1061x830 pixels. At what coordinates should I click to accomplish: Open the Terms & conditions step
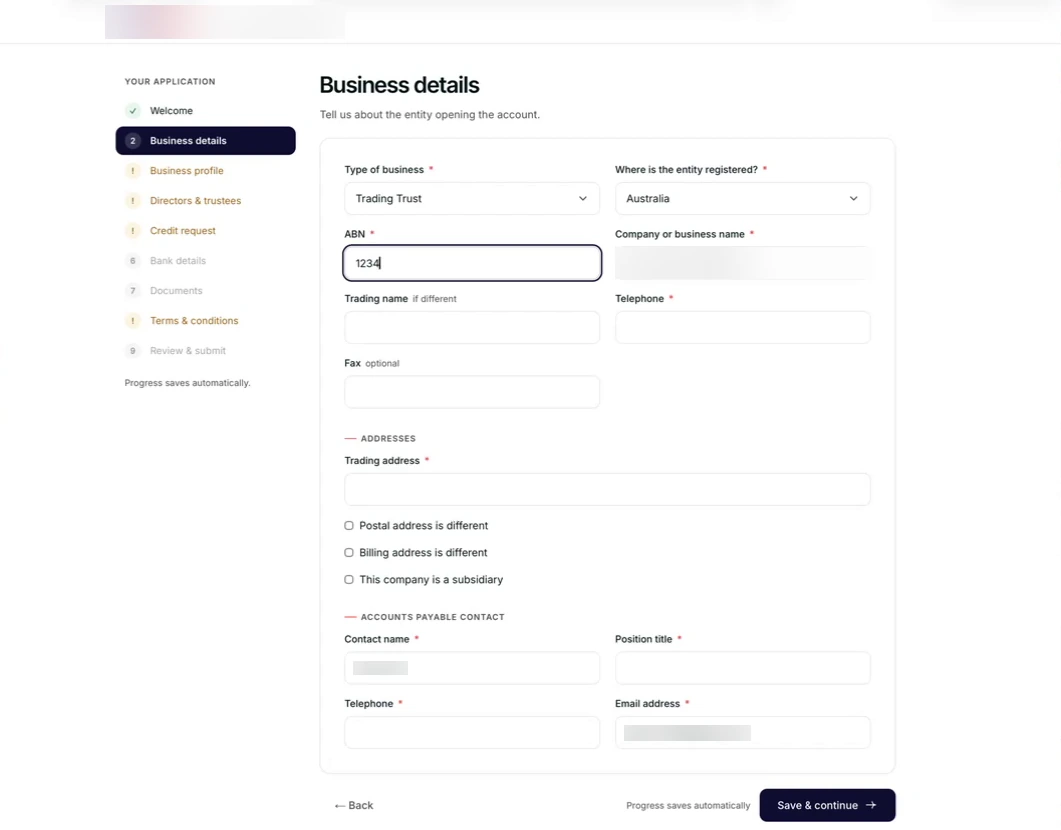205,321
